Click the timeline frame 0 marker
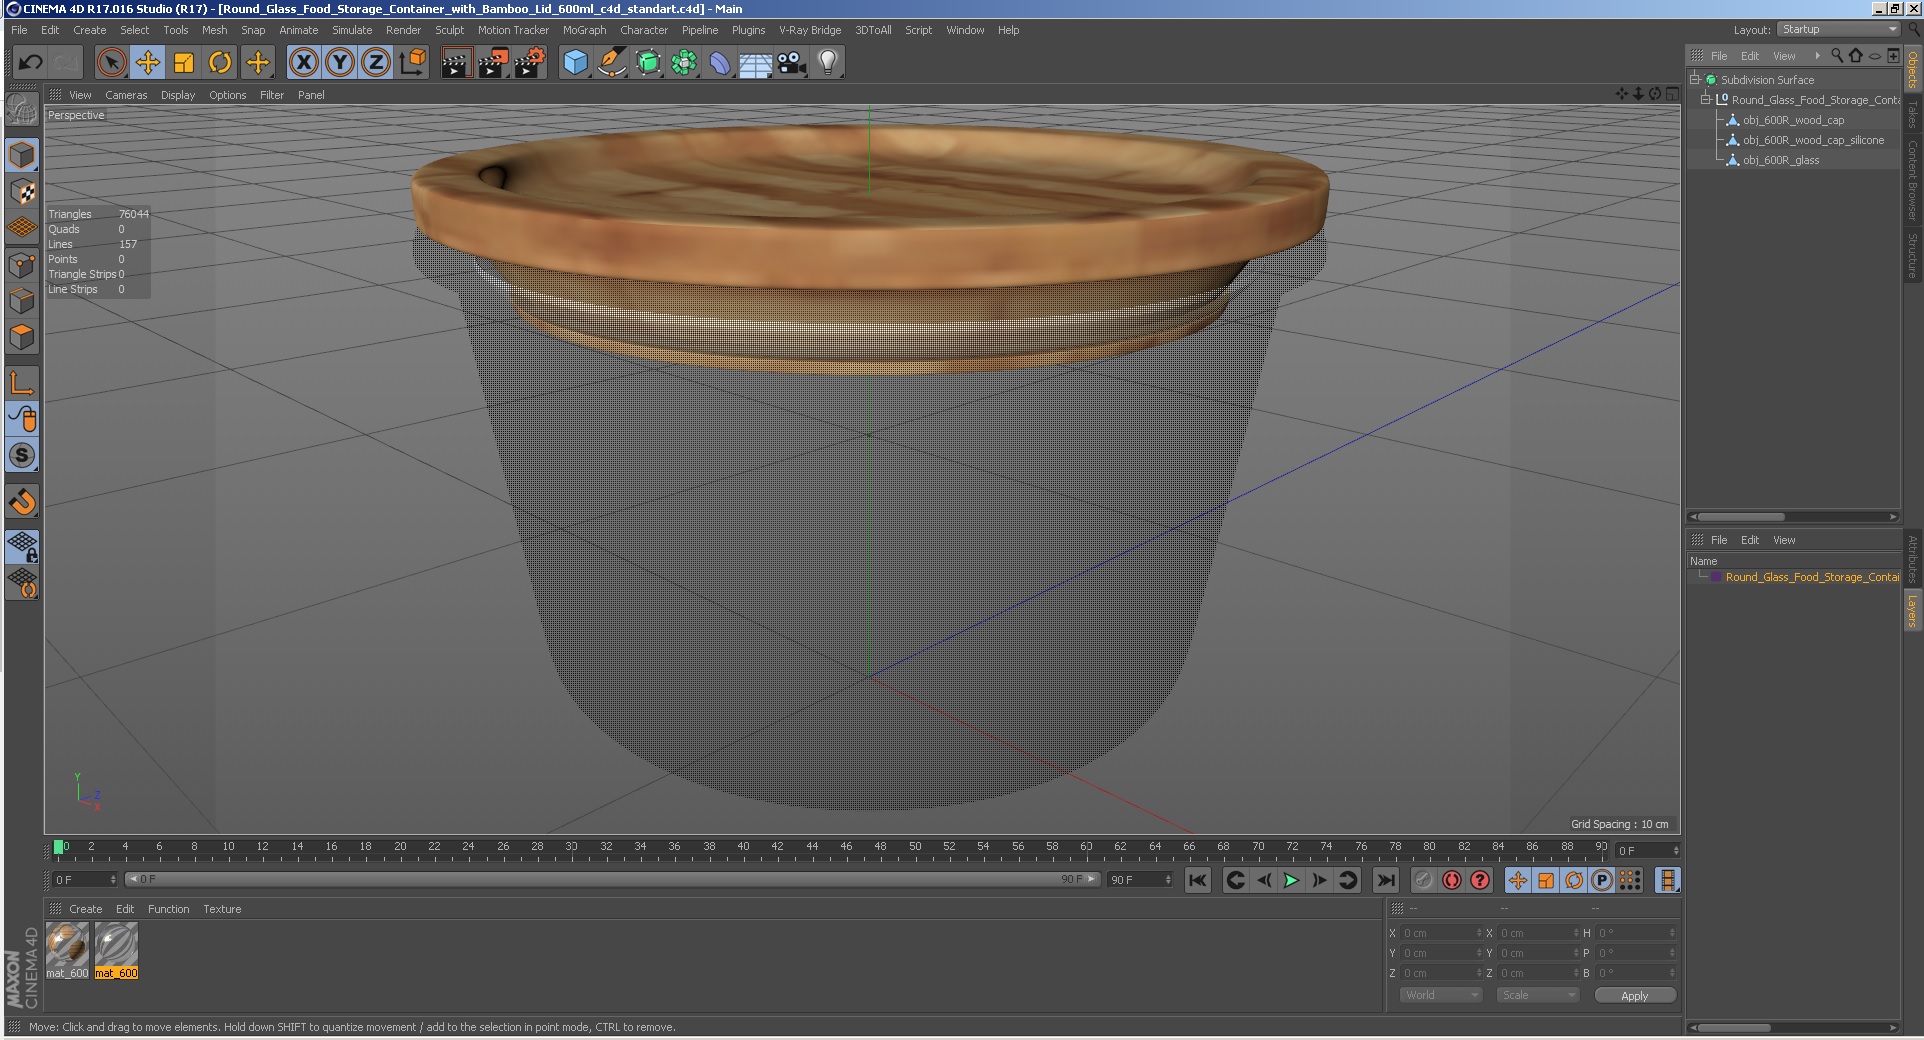The image size is (1924, 1040). pyautogui.click(x=58, y=848)
